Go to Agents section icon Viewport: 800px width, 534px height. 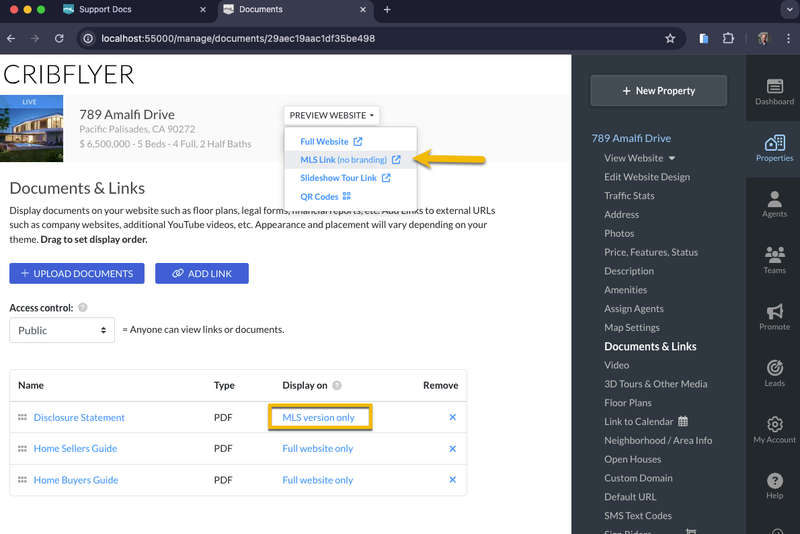click(x=774, y=204)
